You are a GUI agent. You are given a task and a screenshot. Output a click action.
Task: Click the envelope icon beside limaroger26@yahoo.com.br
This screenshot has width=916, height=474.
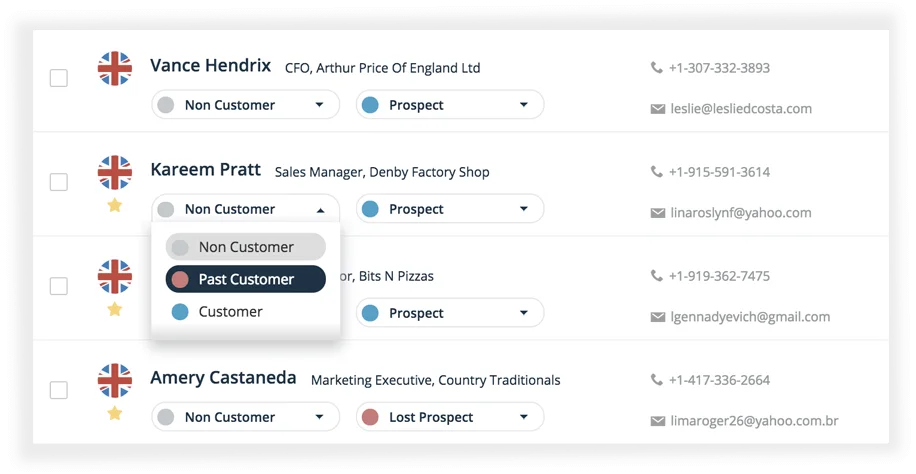[x=658, y=421]
